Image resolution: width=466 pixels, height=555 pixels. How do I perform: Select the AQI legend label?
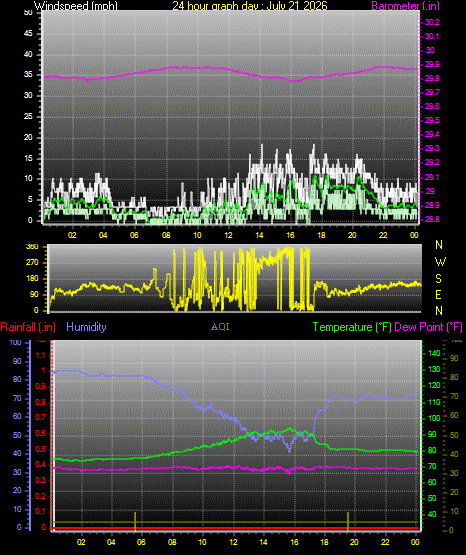click(x=220, y=327)
